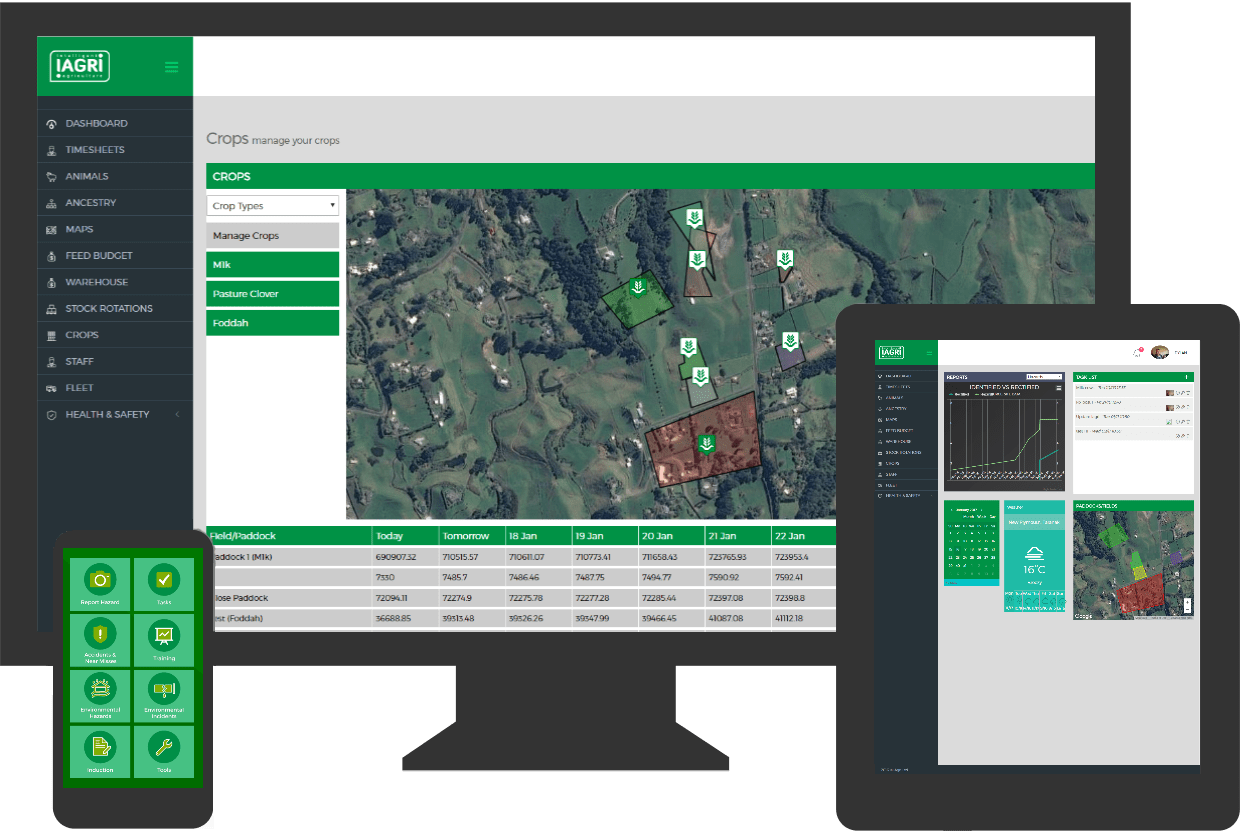Click the '18 Jan' column header
Screen dimensions: 1240x837
[x=537, y=537]
